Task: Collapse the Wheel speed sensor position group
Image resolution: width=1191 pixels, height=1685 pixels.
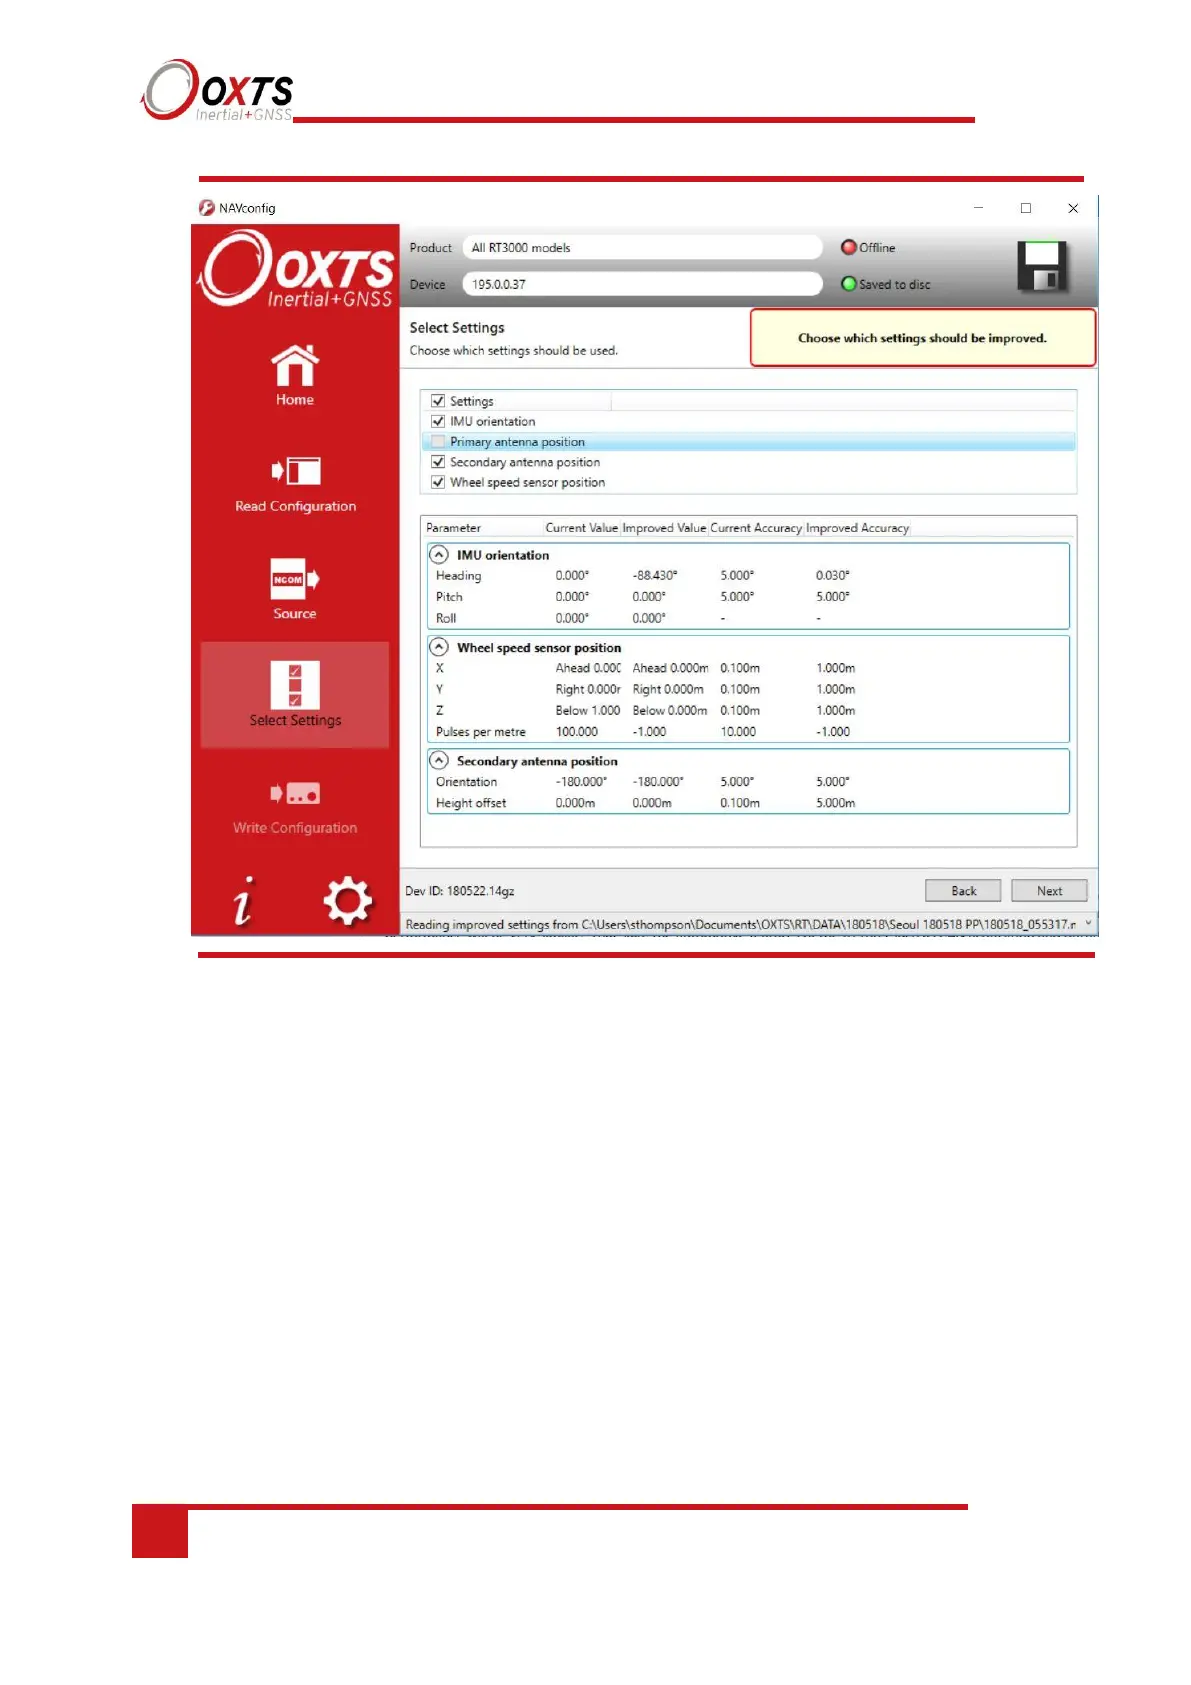Action: point(439,647)
